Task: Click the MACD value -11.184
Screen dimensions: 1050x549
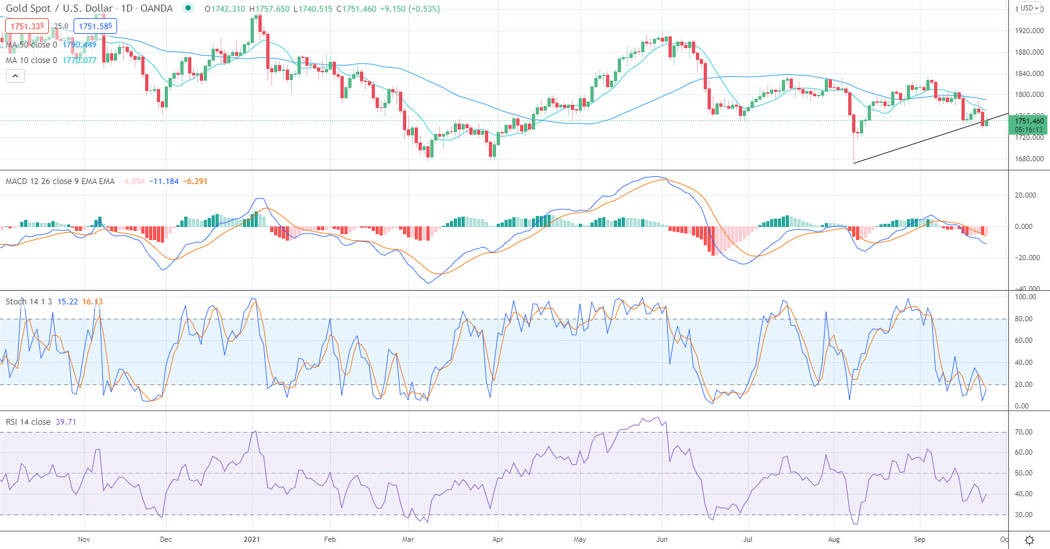Action: pyautogui.click(x=164, y=181)
